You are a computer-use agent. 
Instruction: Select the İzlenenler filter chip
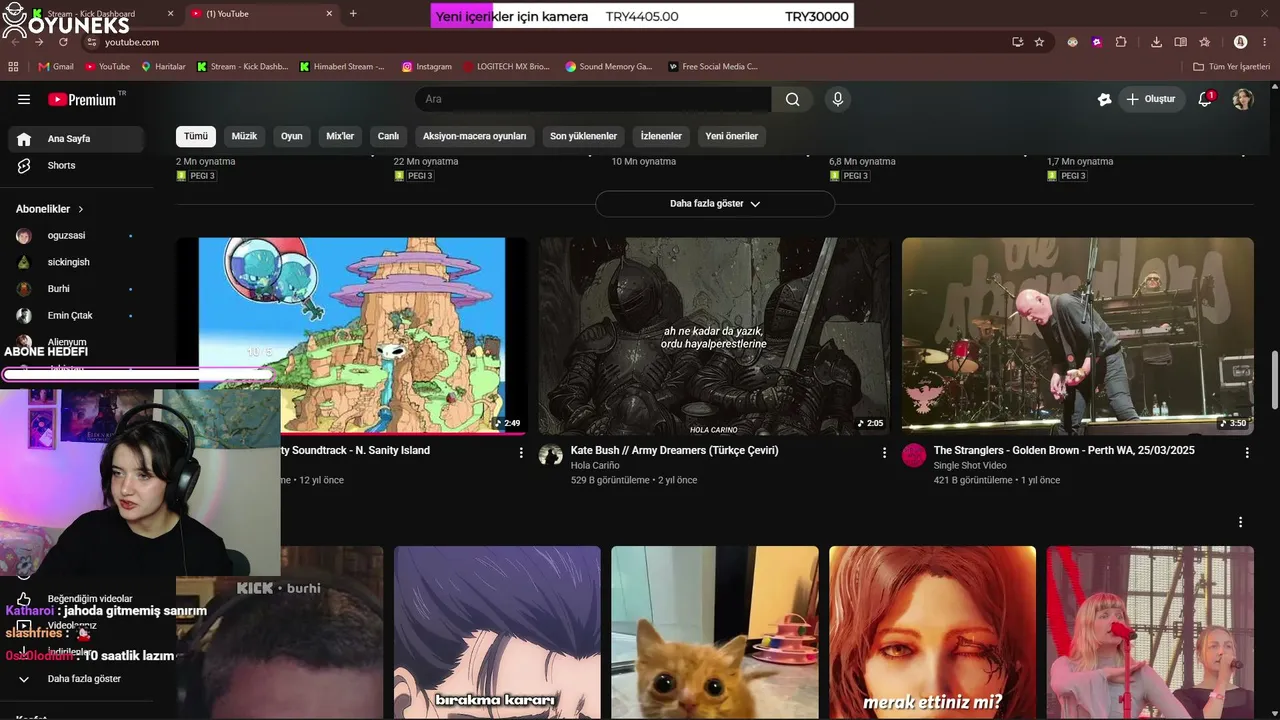661,136
